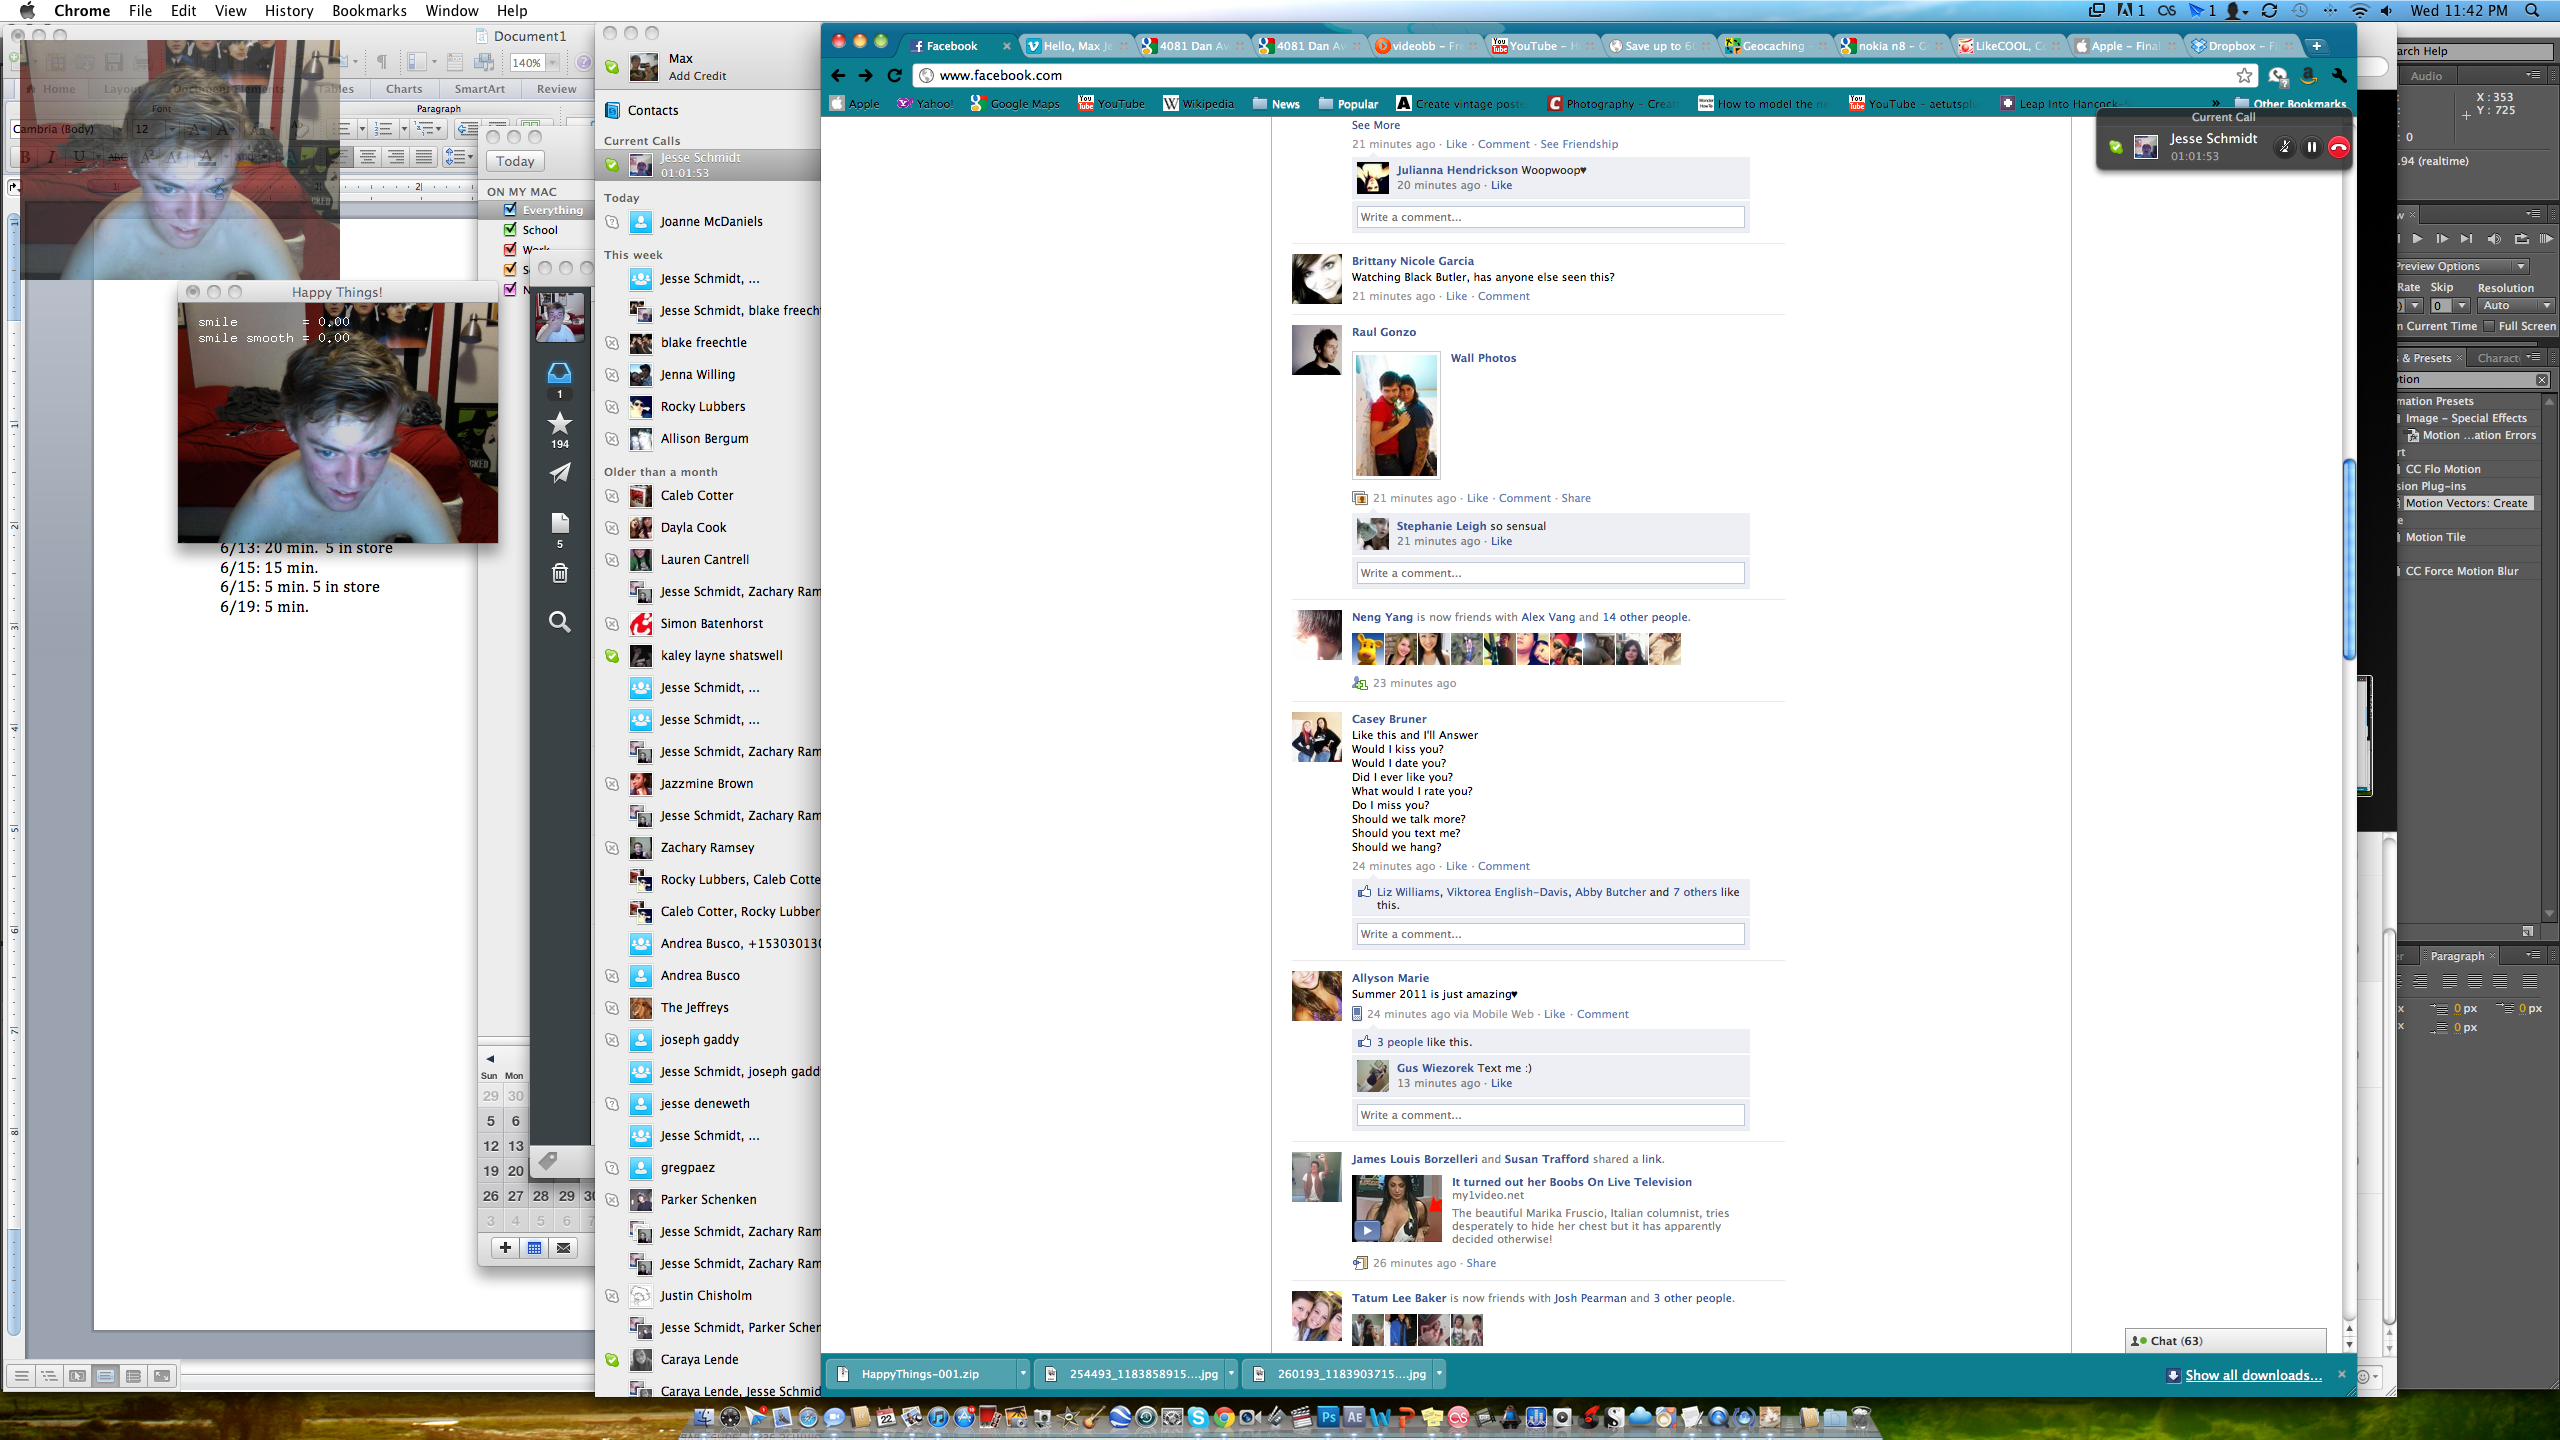
Task: Click the Amazon extension icon
Action: [x=2308, y=75]
